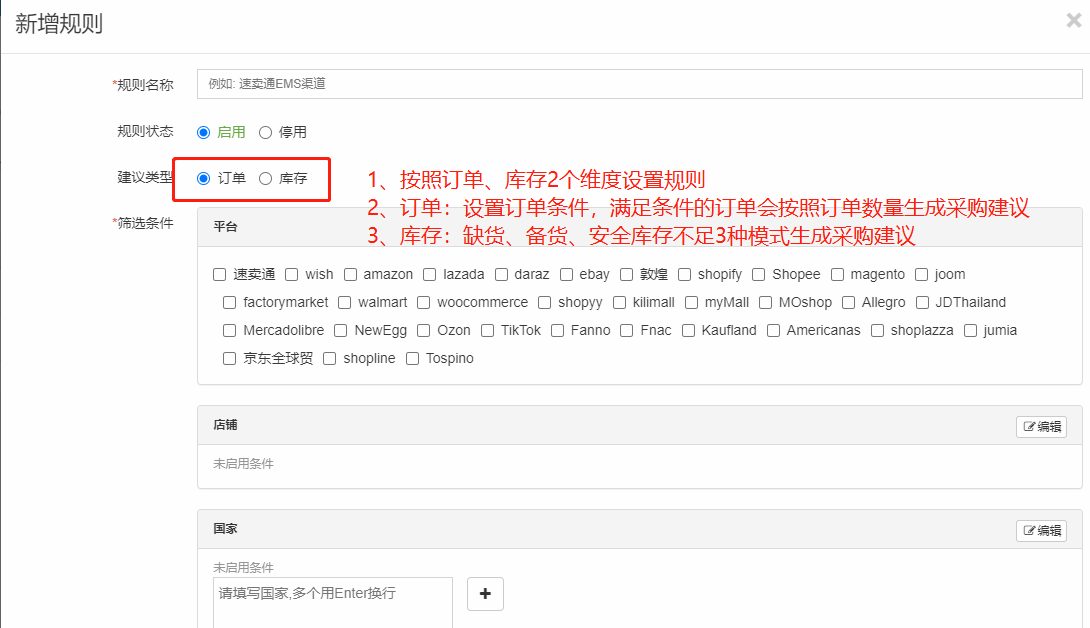
Task: Select the 停用 rule status radio
Action: (266, 133)
